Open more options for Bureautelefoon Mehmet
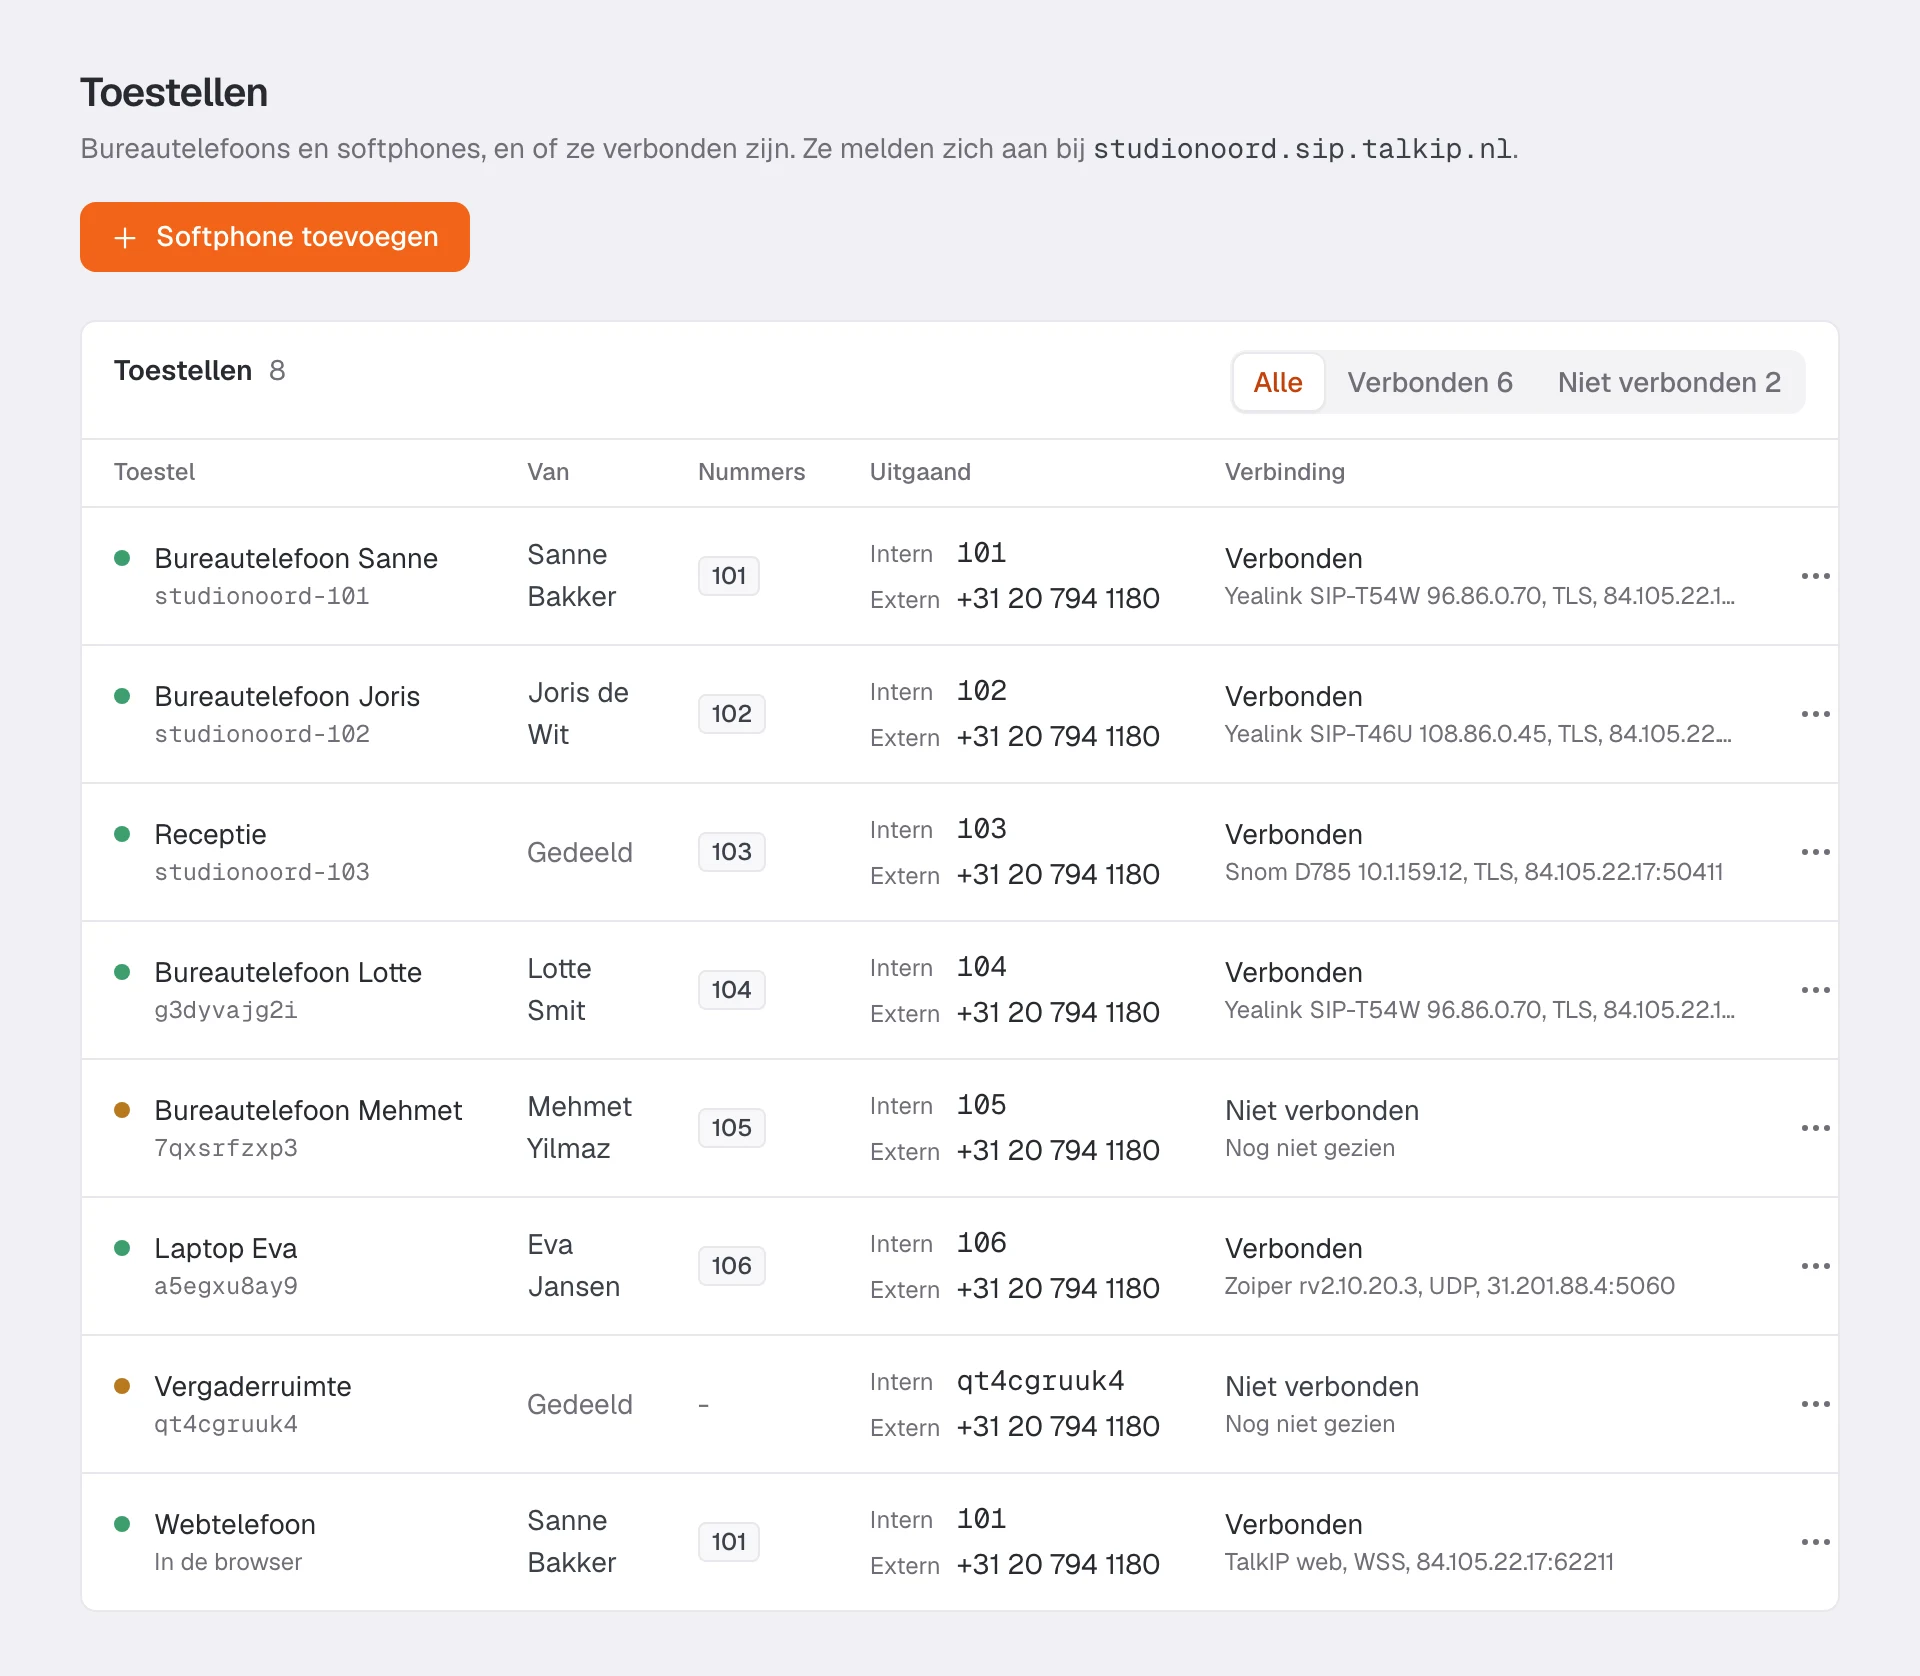 click(1815, 1128)
